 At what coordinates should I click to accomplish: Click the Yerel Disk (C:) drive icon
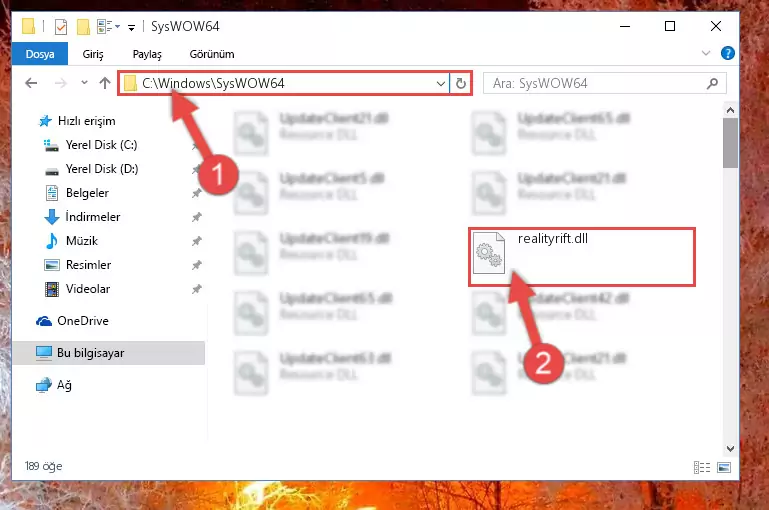(51, 145)
